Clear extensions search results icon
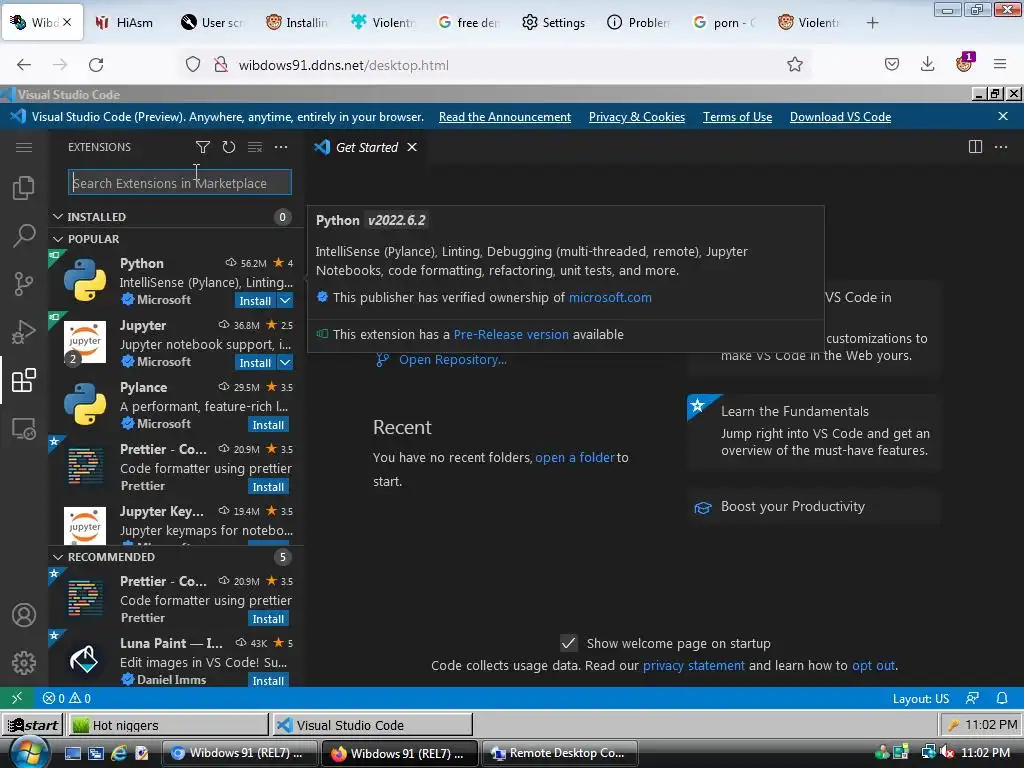 click(x=255, y=147)
